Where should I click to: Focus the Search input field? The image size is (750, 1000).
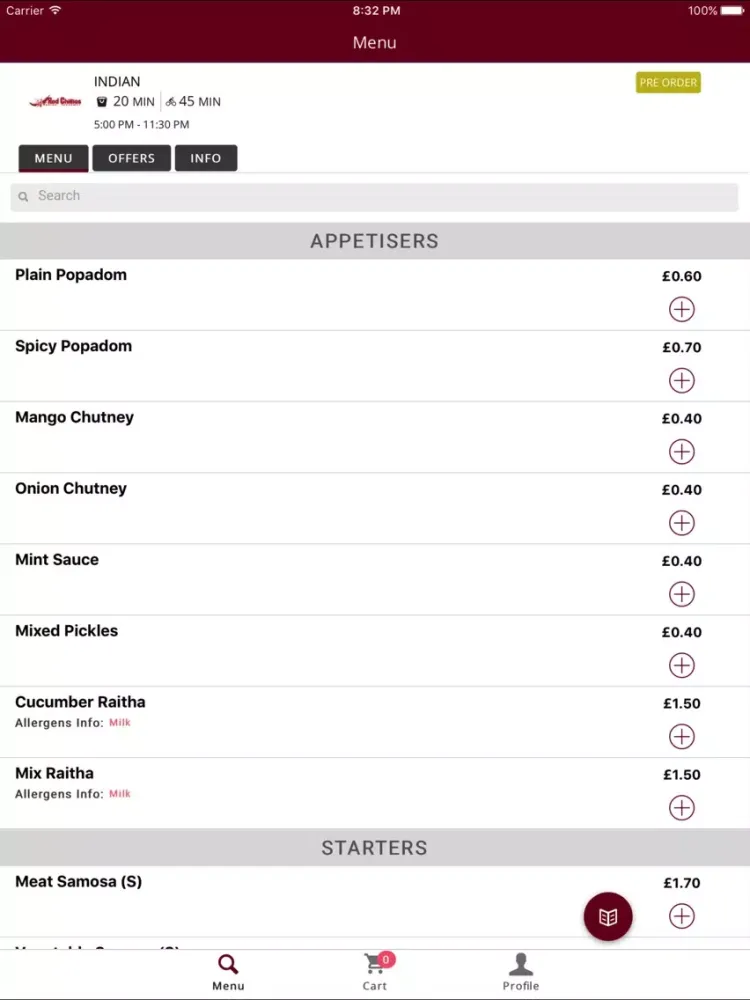[374, 196]
